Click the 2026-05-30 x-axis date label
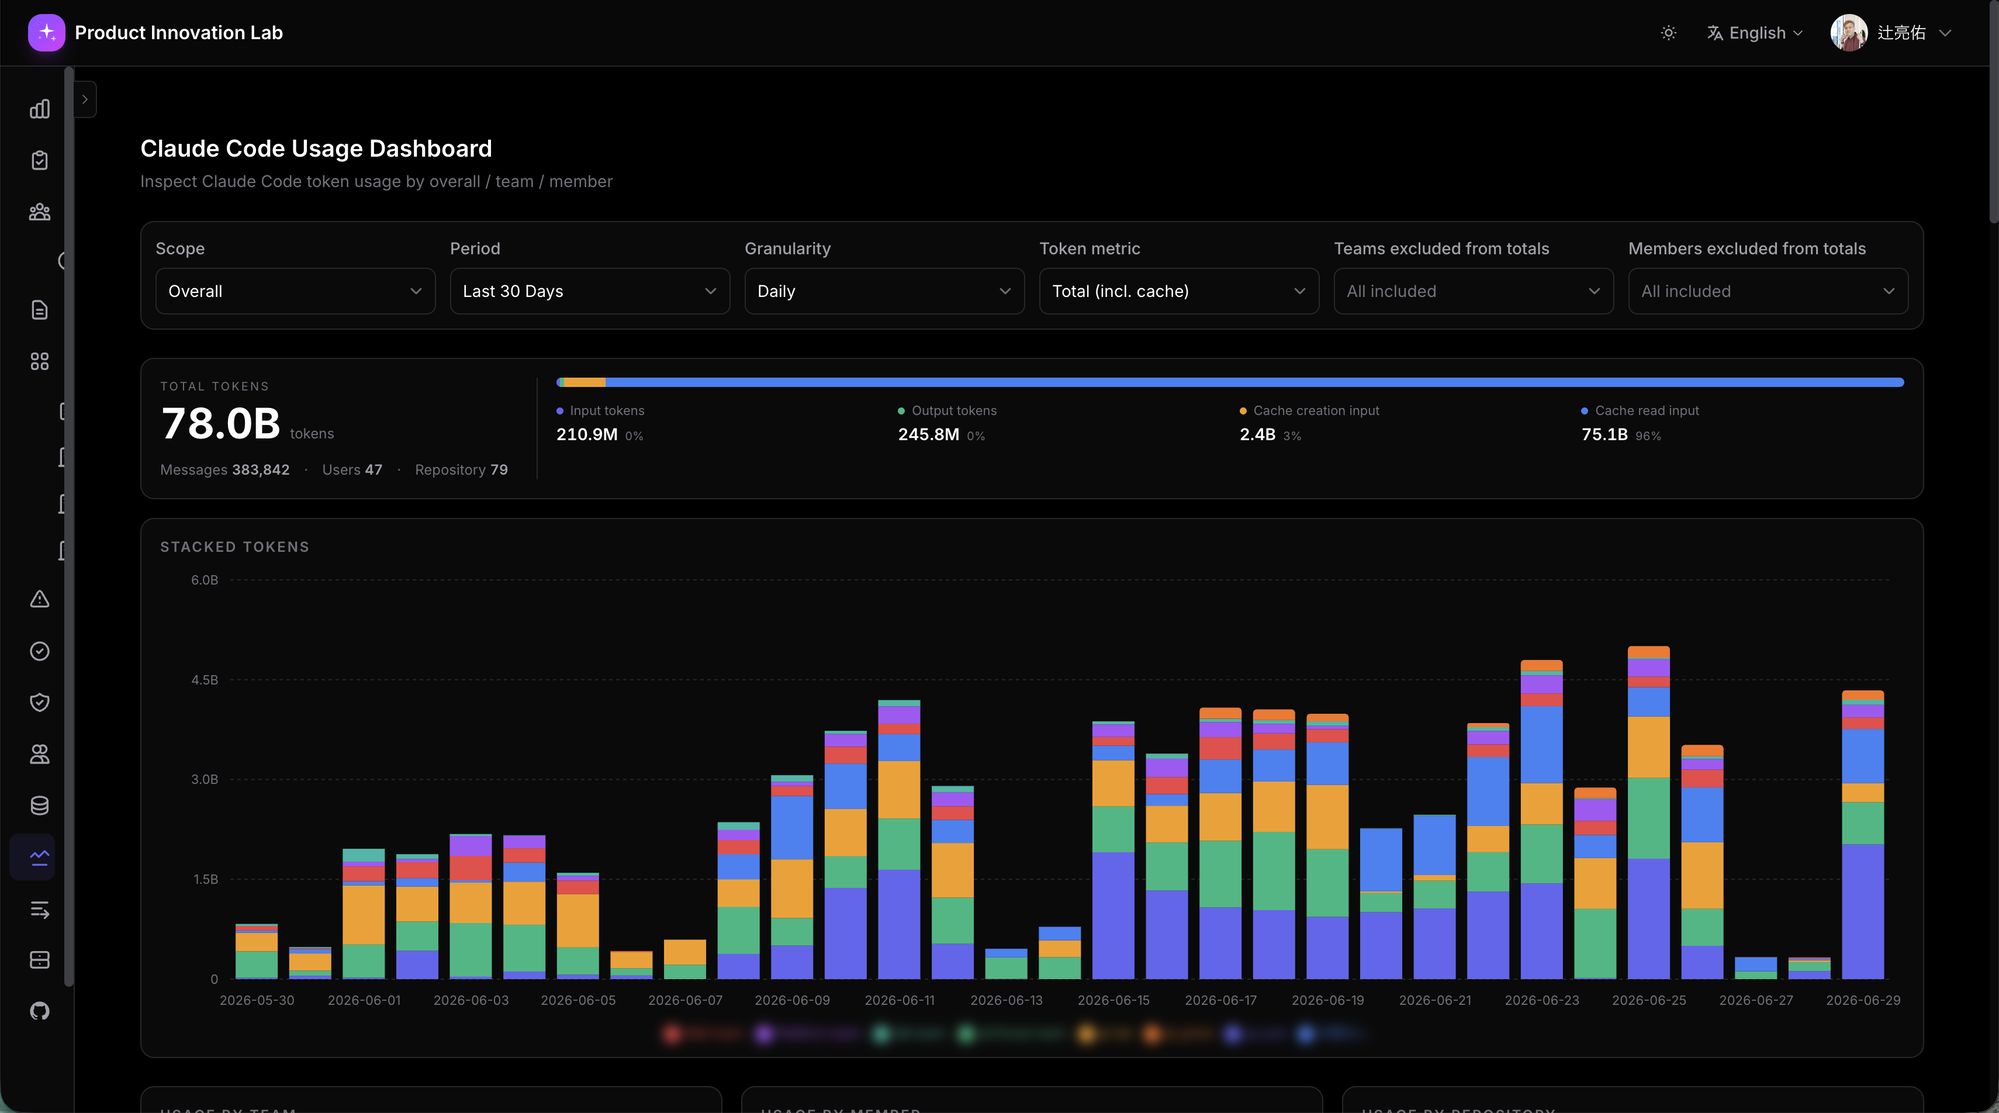Viewport: 1999px width, 1113px height. (257, 1000)
